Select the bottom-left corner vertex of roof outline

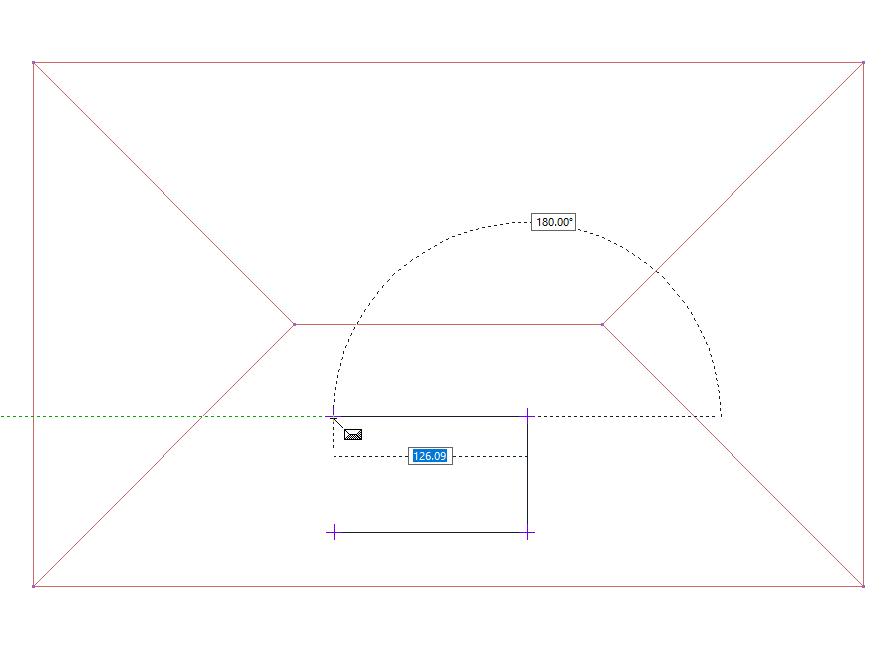[x=34, y=586]
